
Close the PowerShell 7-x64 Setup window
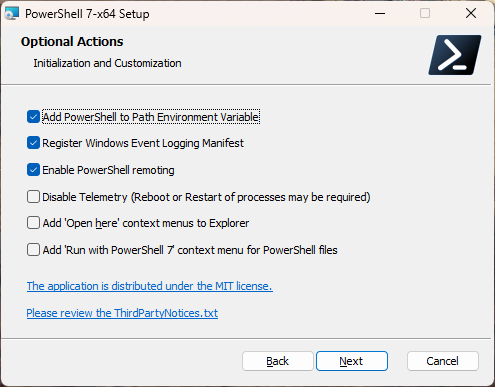pos(471,13)
